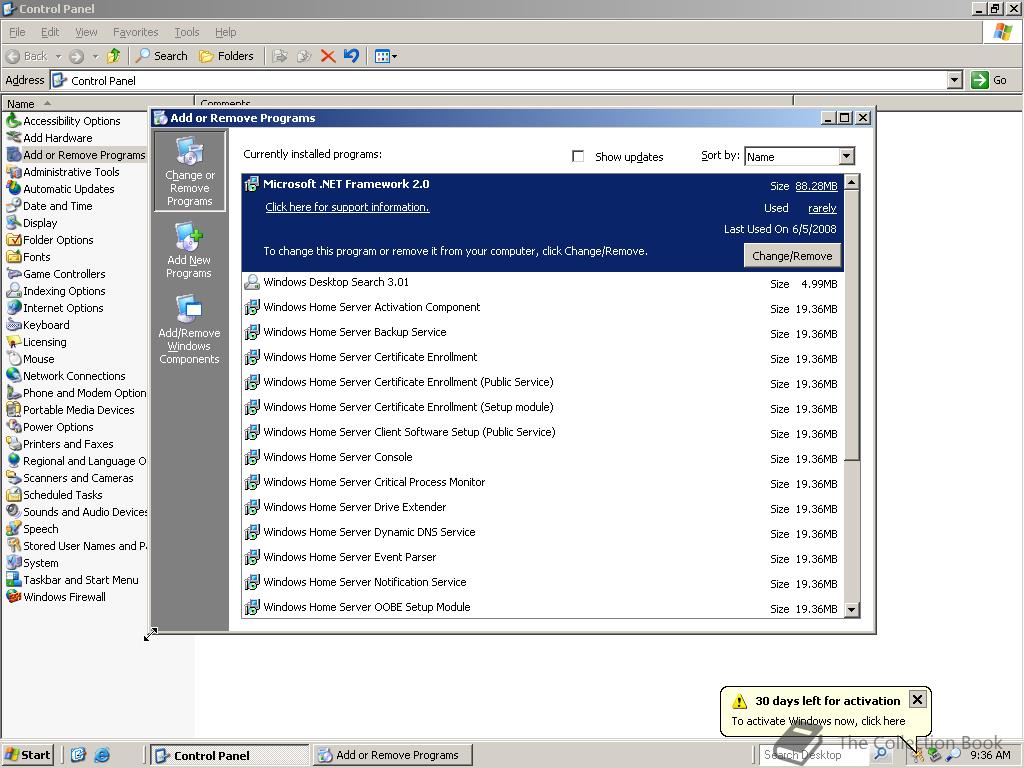Open the Edit menu

point(50,32)
